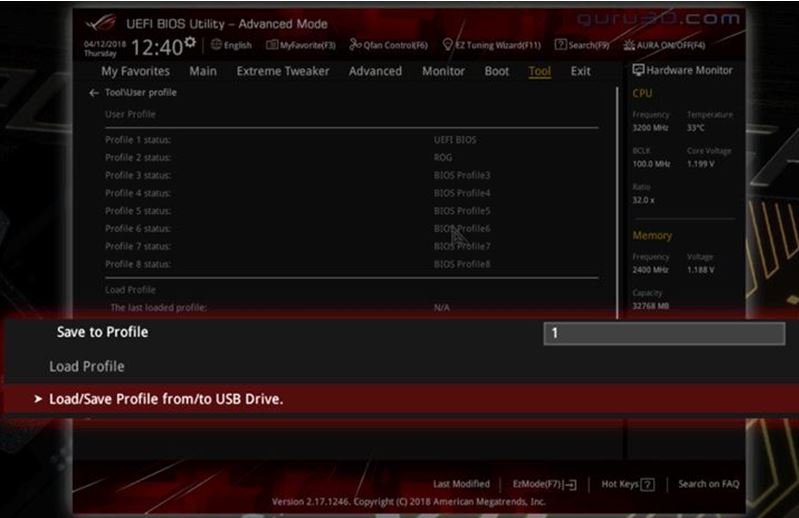Select the Profile 3 status row
The width and height of the screenshot is (799, 518).
(352, 175)
